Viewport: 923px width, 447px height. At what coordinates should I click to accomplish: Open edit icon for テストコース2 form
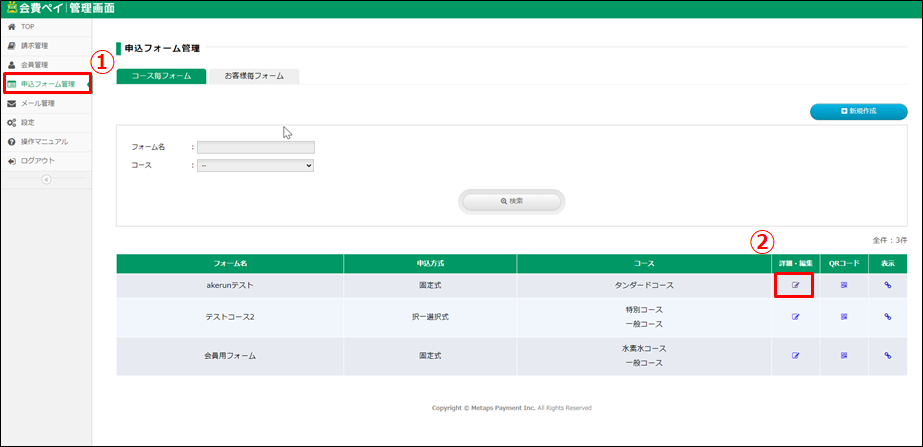[x=796, y=317]
